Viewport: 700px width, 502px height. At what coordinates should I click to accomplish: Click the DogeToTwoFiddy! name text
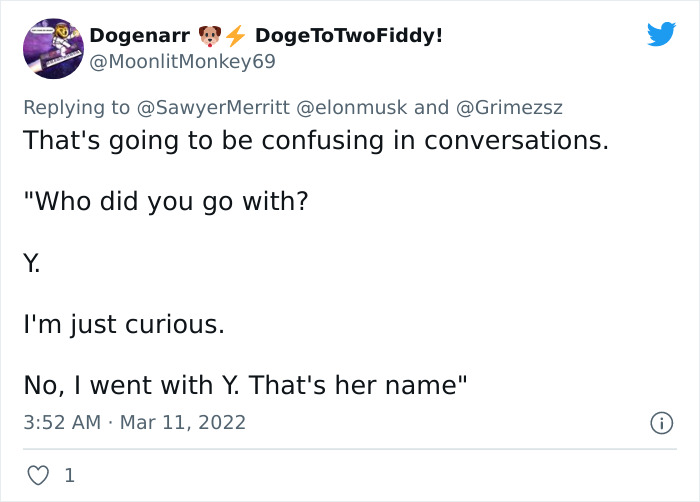[348, 36]
